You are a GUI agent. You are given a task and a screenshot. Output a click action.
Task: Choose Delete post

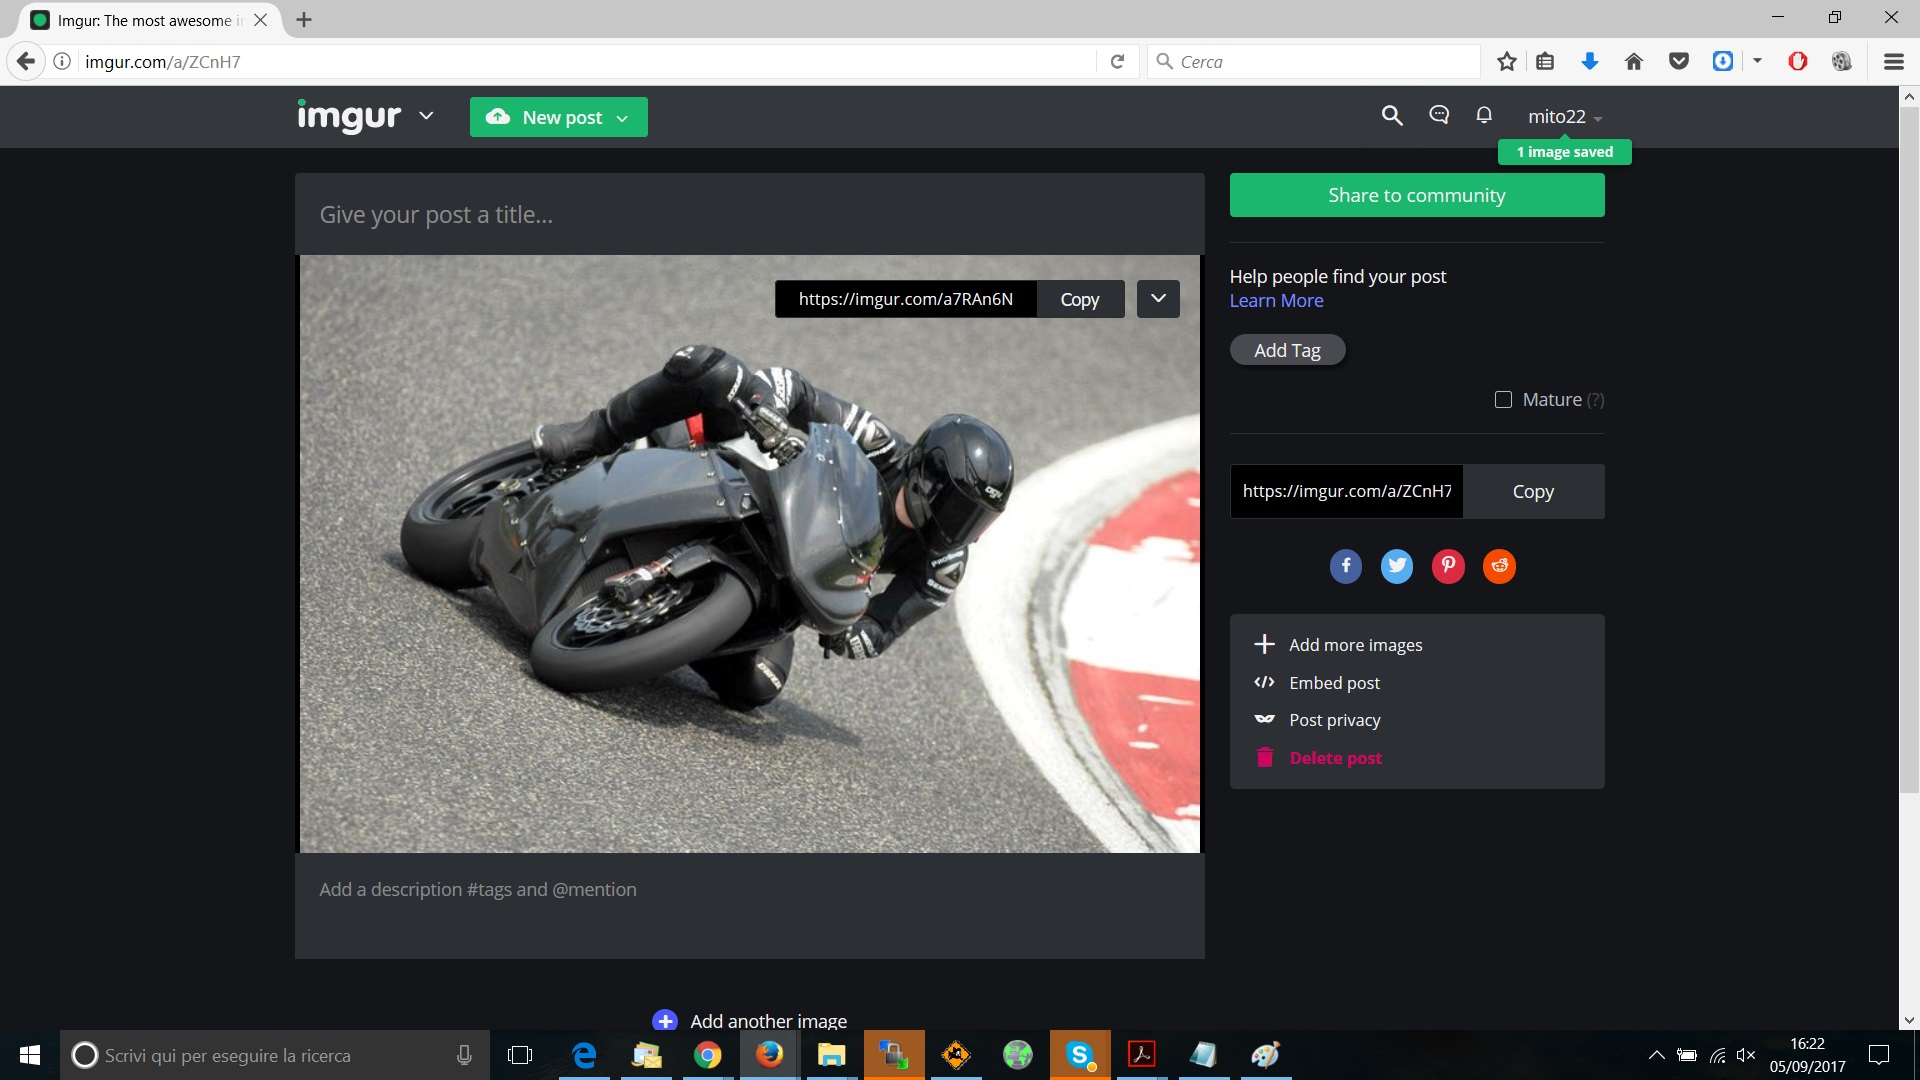(1319, 758)
